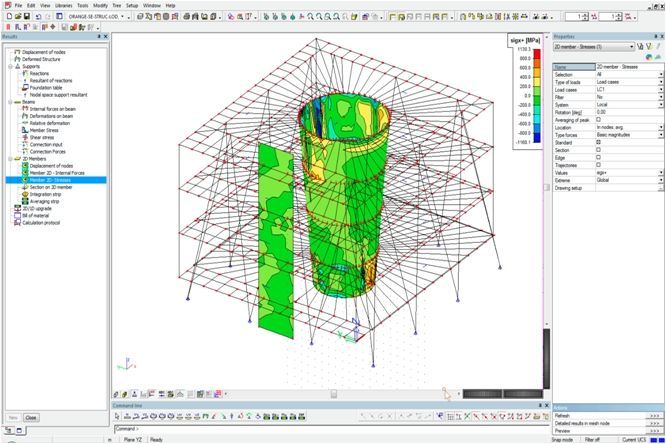
Task: Open the Values sigx+ dropdown
Action: tap(661, 172)
